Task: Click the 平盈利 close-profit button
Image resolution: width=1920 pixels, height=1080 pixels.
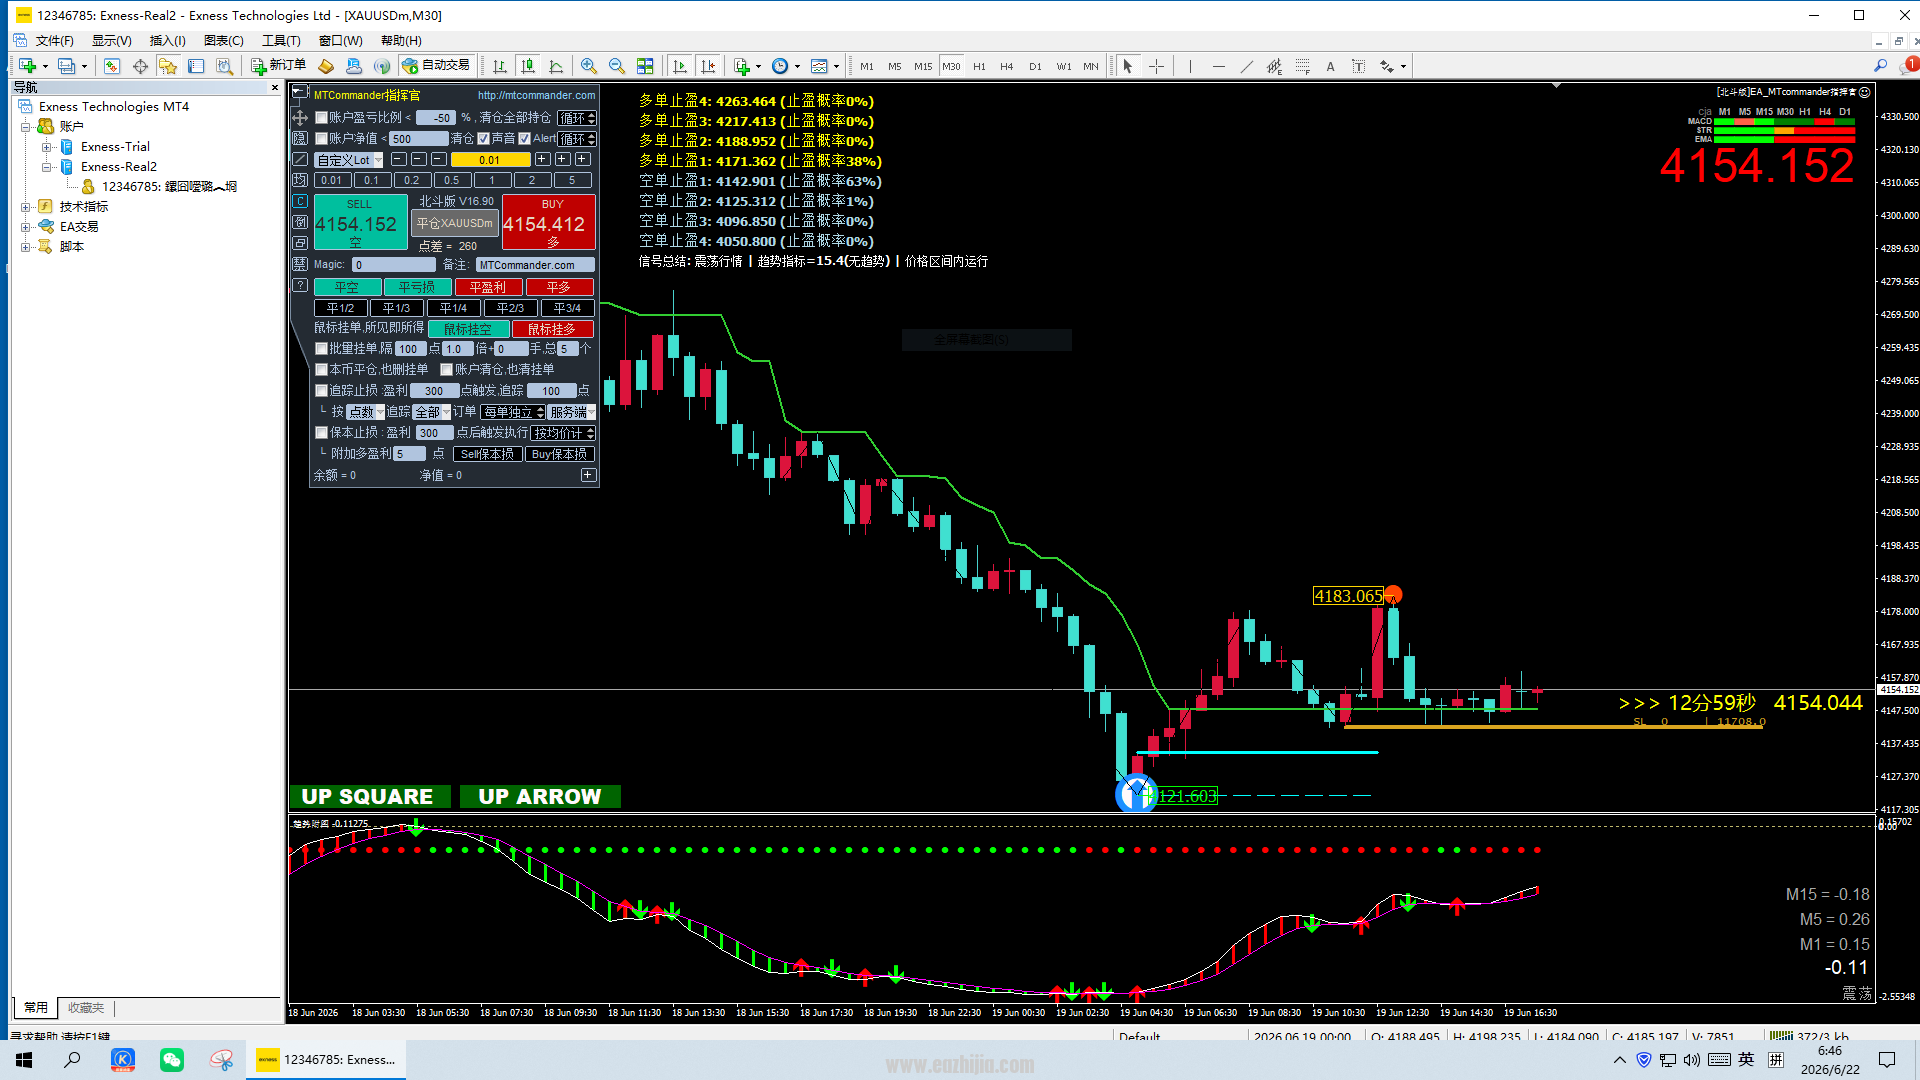Action: [488, 287]
